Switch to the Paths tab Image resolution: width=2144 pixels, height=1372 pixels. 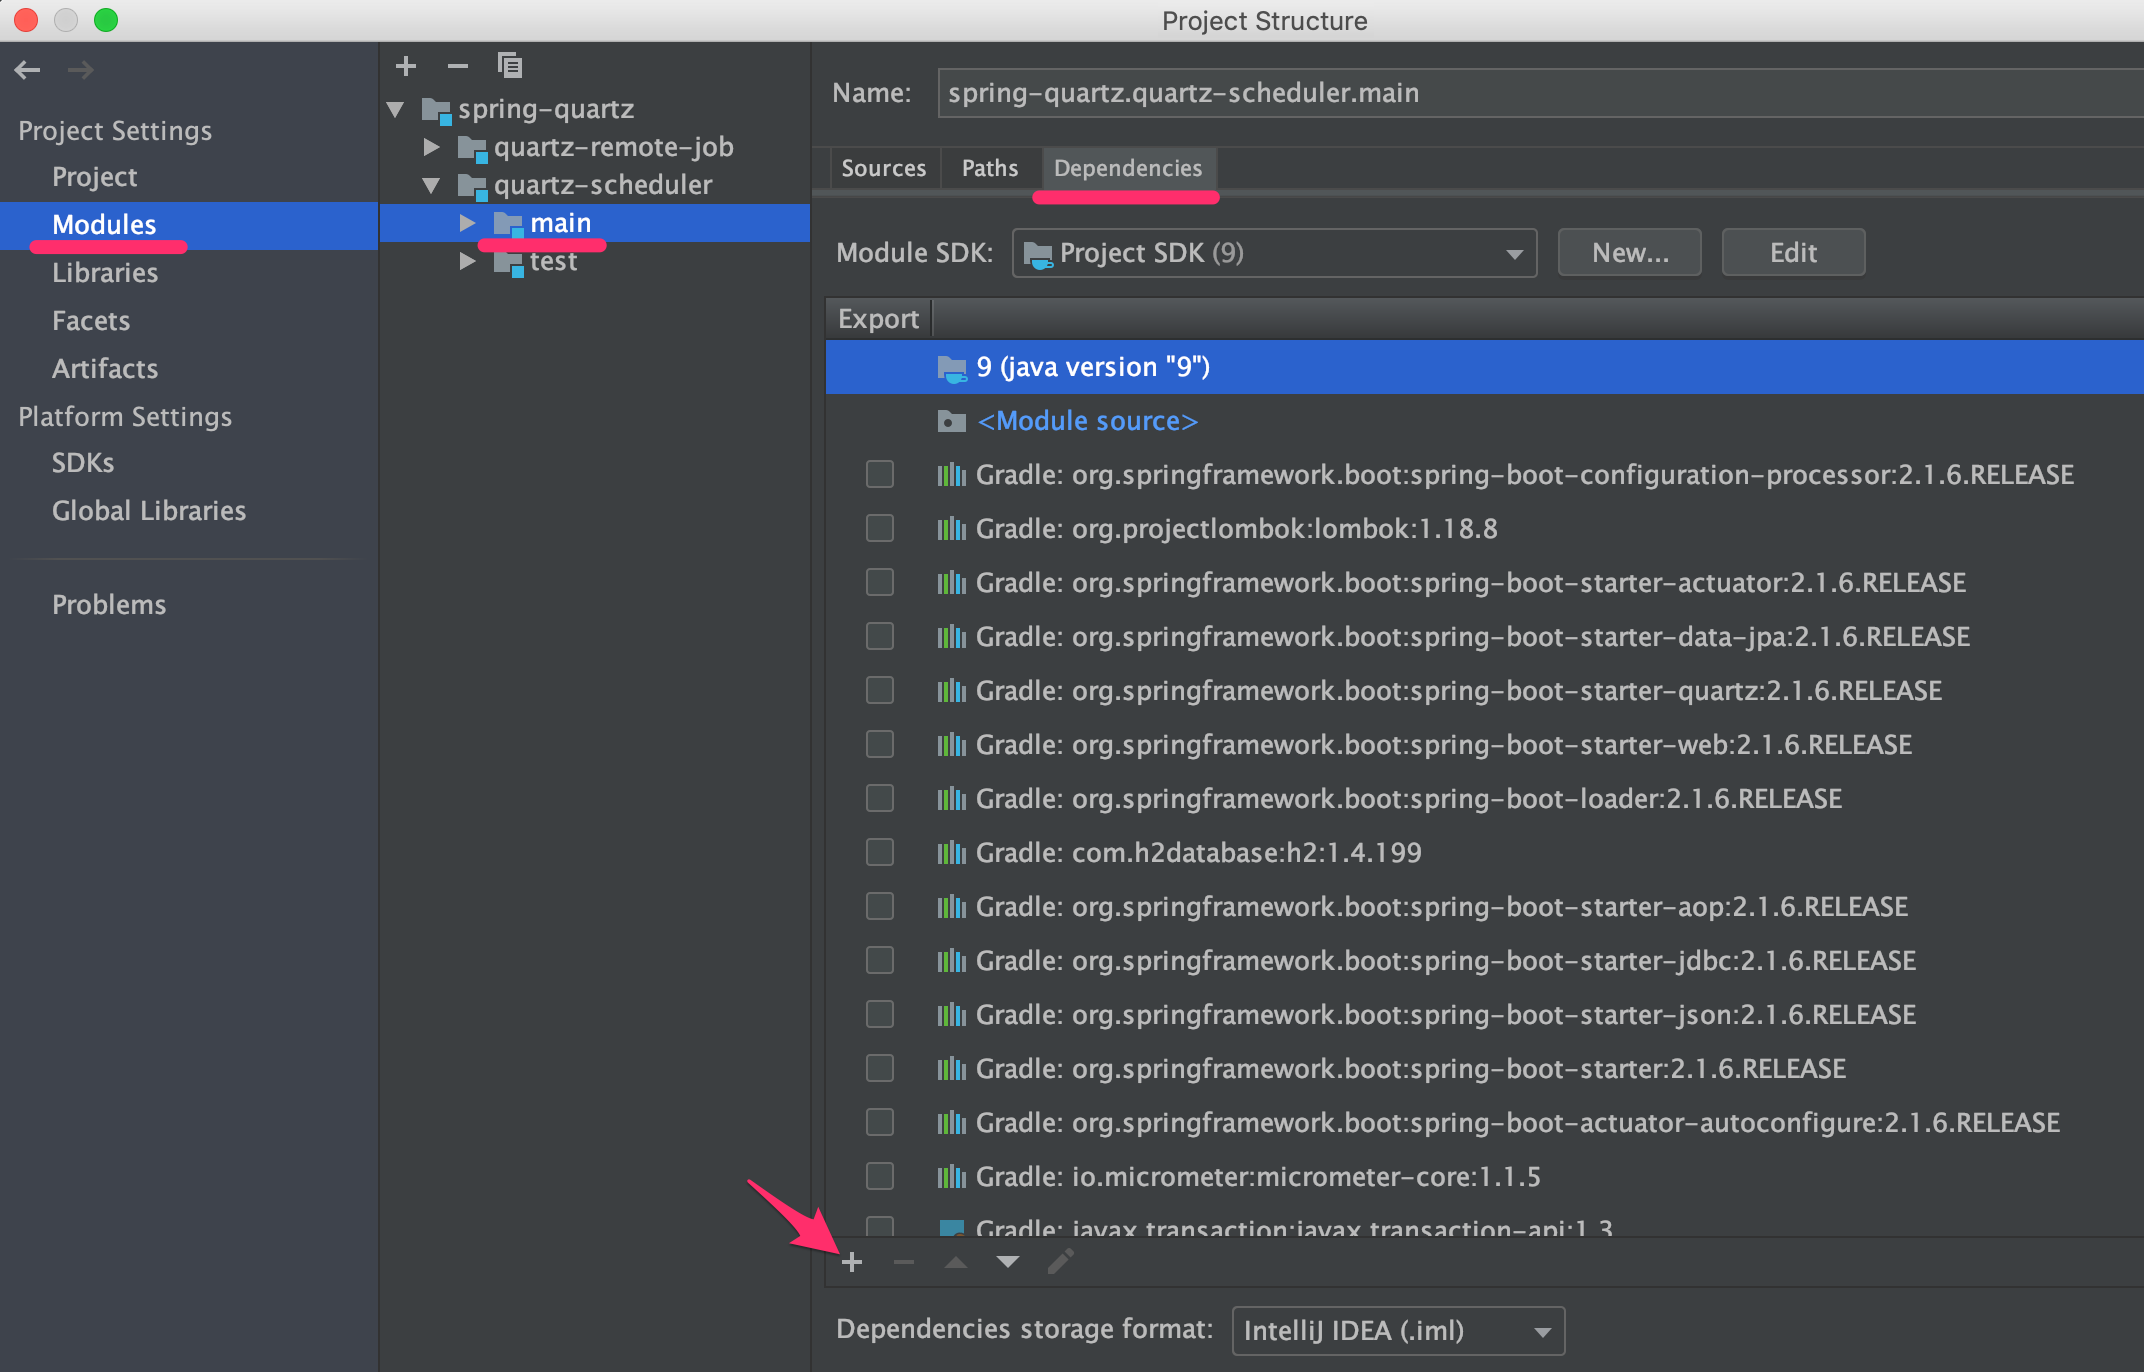coord(989,169)
